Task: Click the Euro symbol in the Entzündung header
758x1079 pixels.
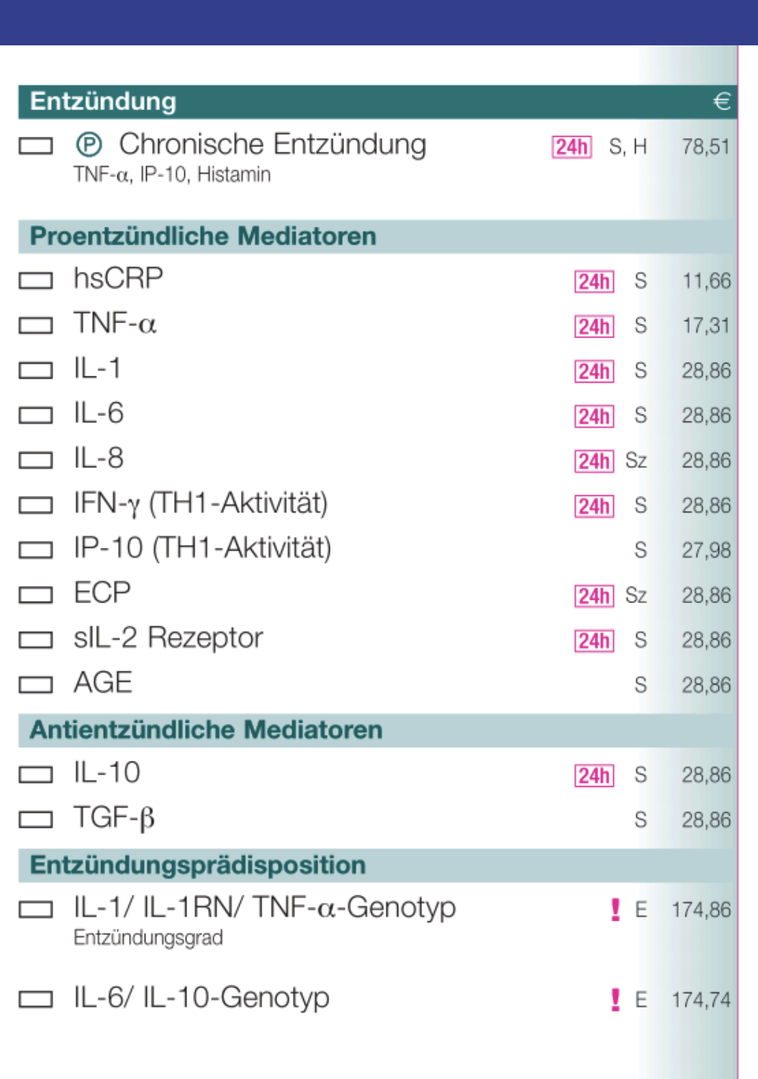Action: (722, 102)
